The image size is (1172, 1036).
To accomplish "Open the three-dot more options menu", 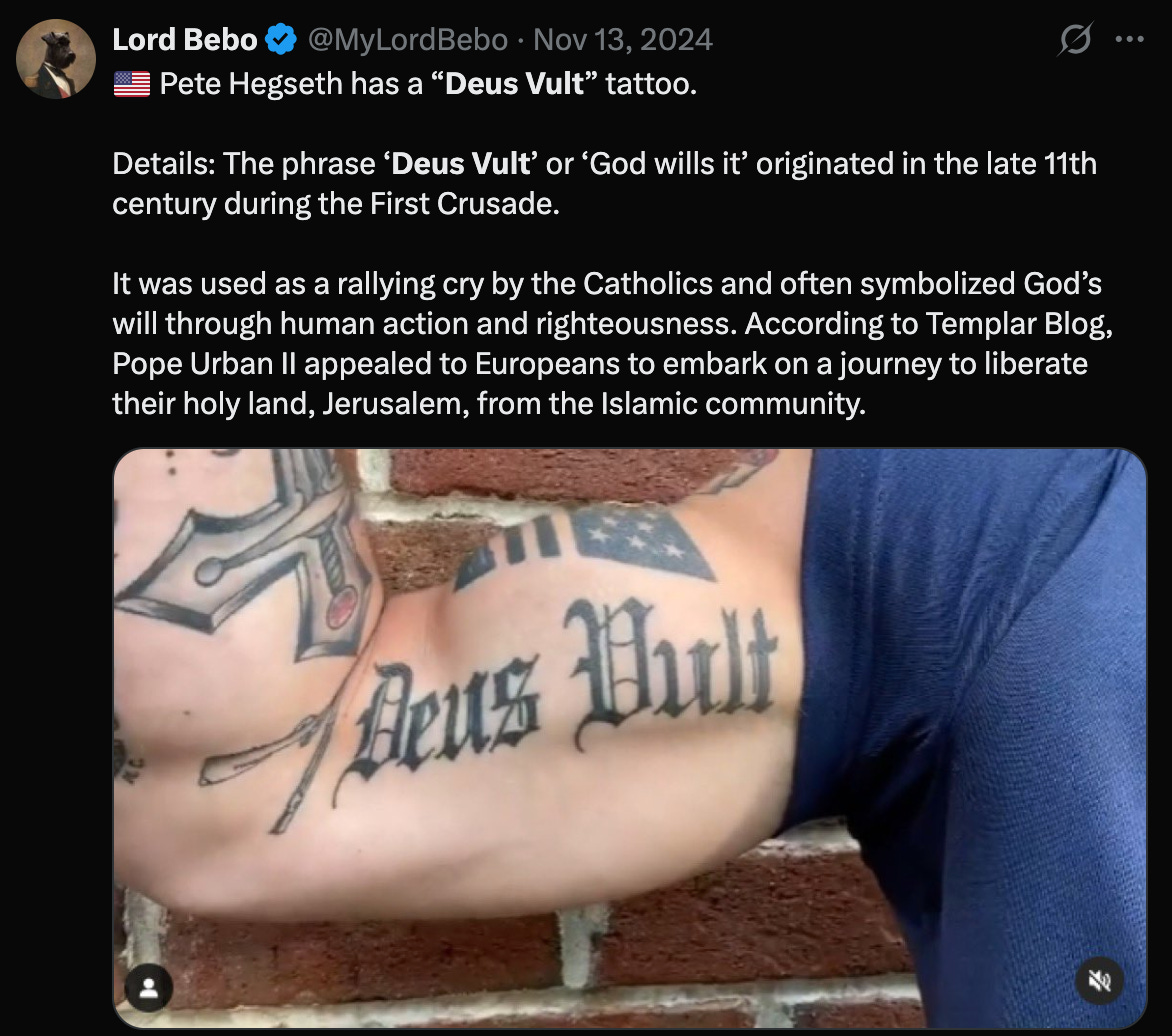I will coord(1129,39).
